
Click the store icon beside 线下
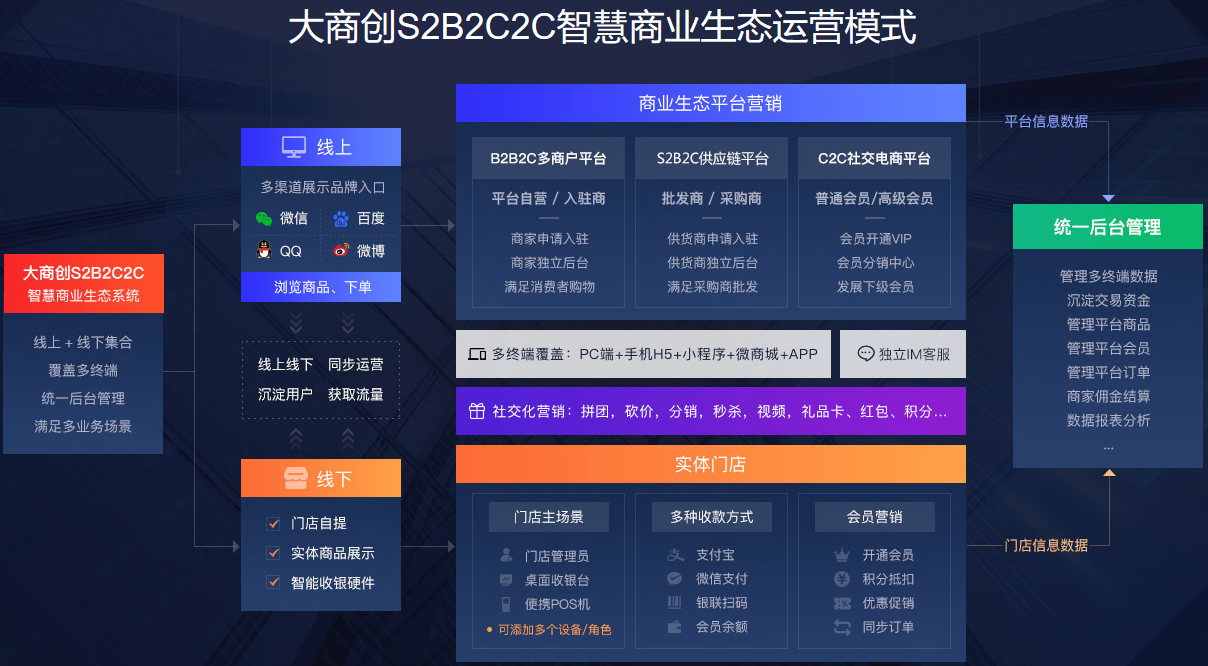click(x=293, y=479)
